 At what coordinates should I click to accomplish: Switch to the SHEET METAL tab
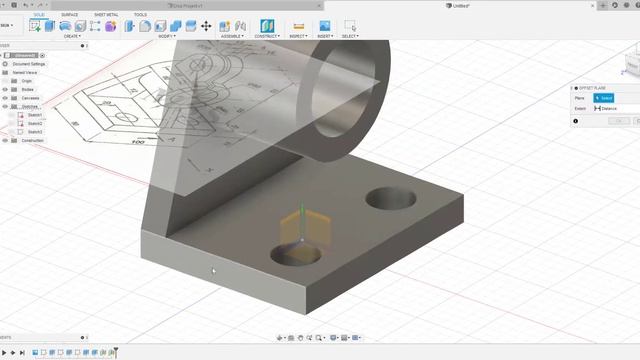(x=106, y=15)
